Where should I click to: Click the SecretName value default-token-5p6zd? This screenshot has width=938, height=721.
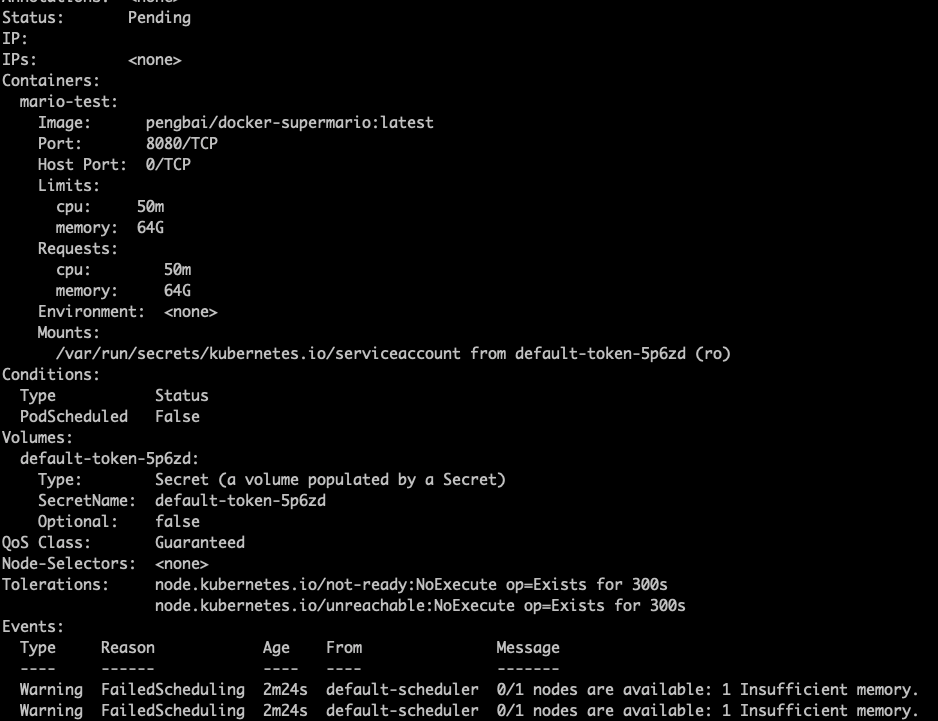coord(240,501)
